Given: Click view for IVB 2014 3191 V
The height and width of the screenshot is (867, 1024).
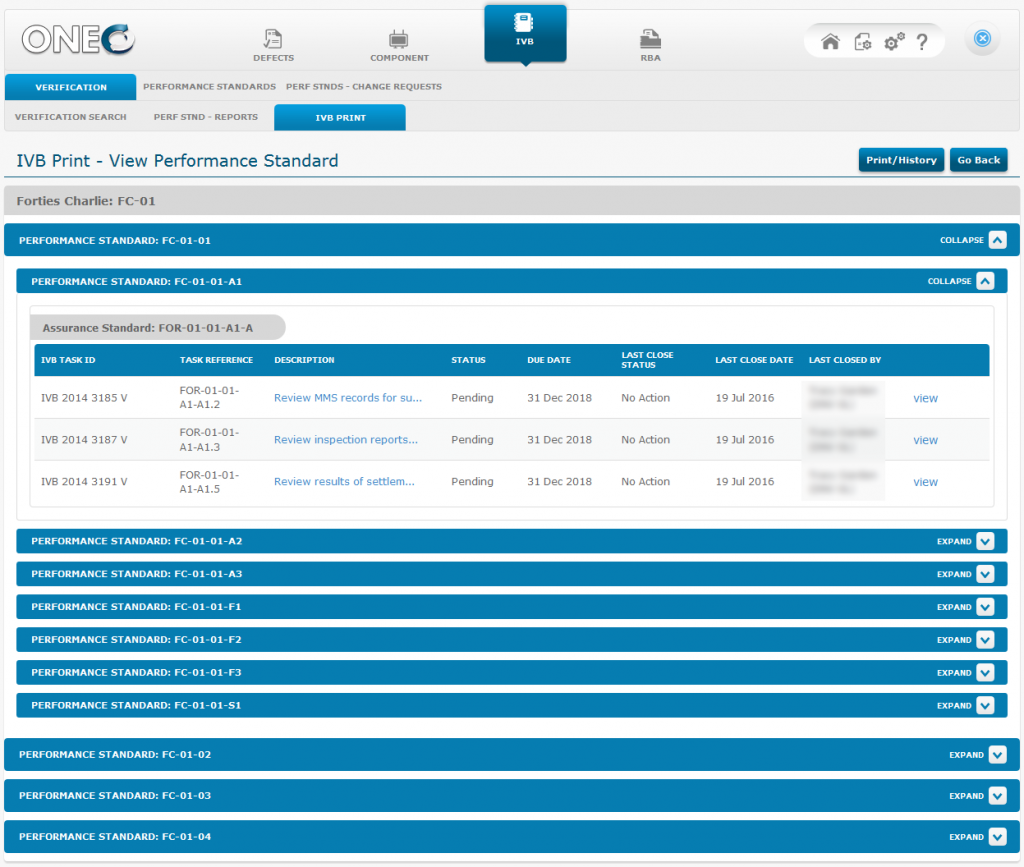Looking at the screenshot, I should (925, 482).
